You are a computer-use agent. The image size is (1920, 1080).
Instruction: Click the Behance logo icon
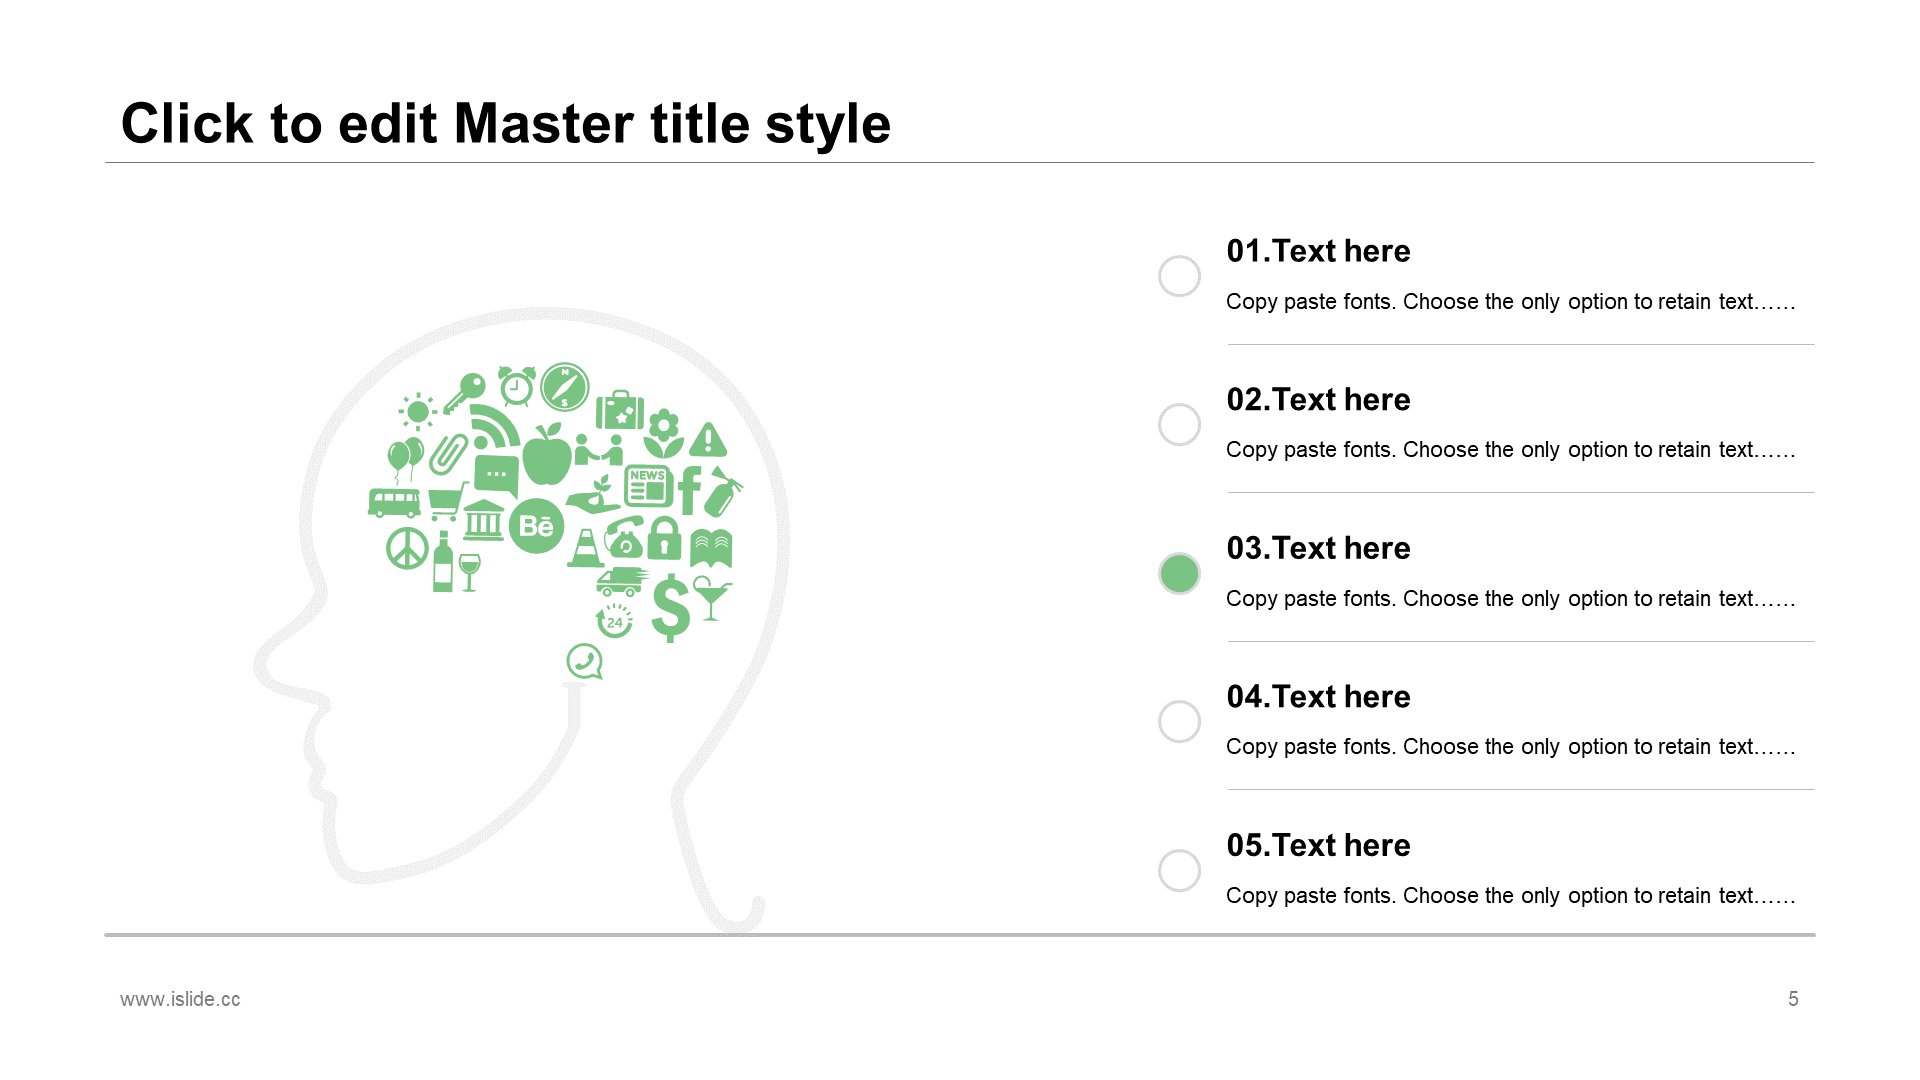tap(536, 526)
